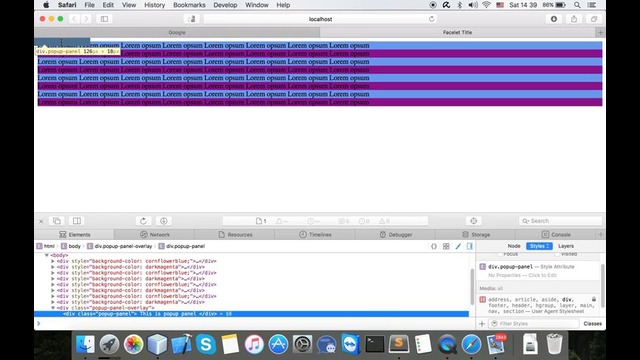The height and width of the screenshot is (360, 640).
Task: Open the Elements tab
Action: pos(74,235)
